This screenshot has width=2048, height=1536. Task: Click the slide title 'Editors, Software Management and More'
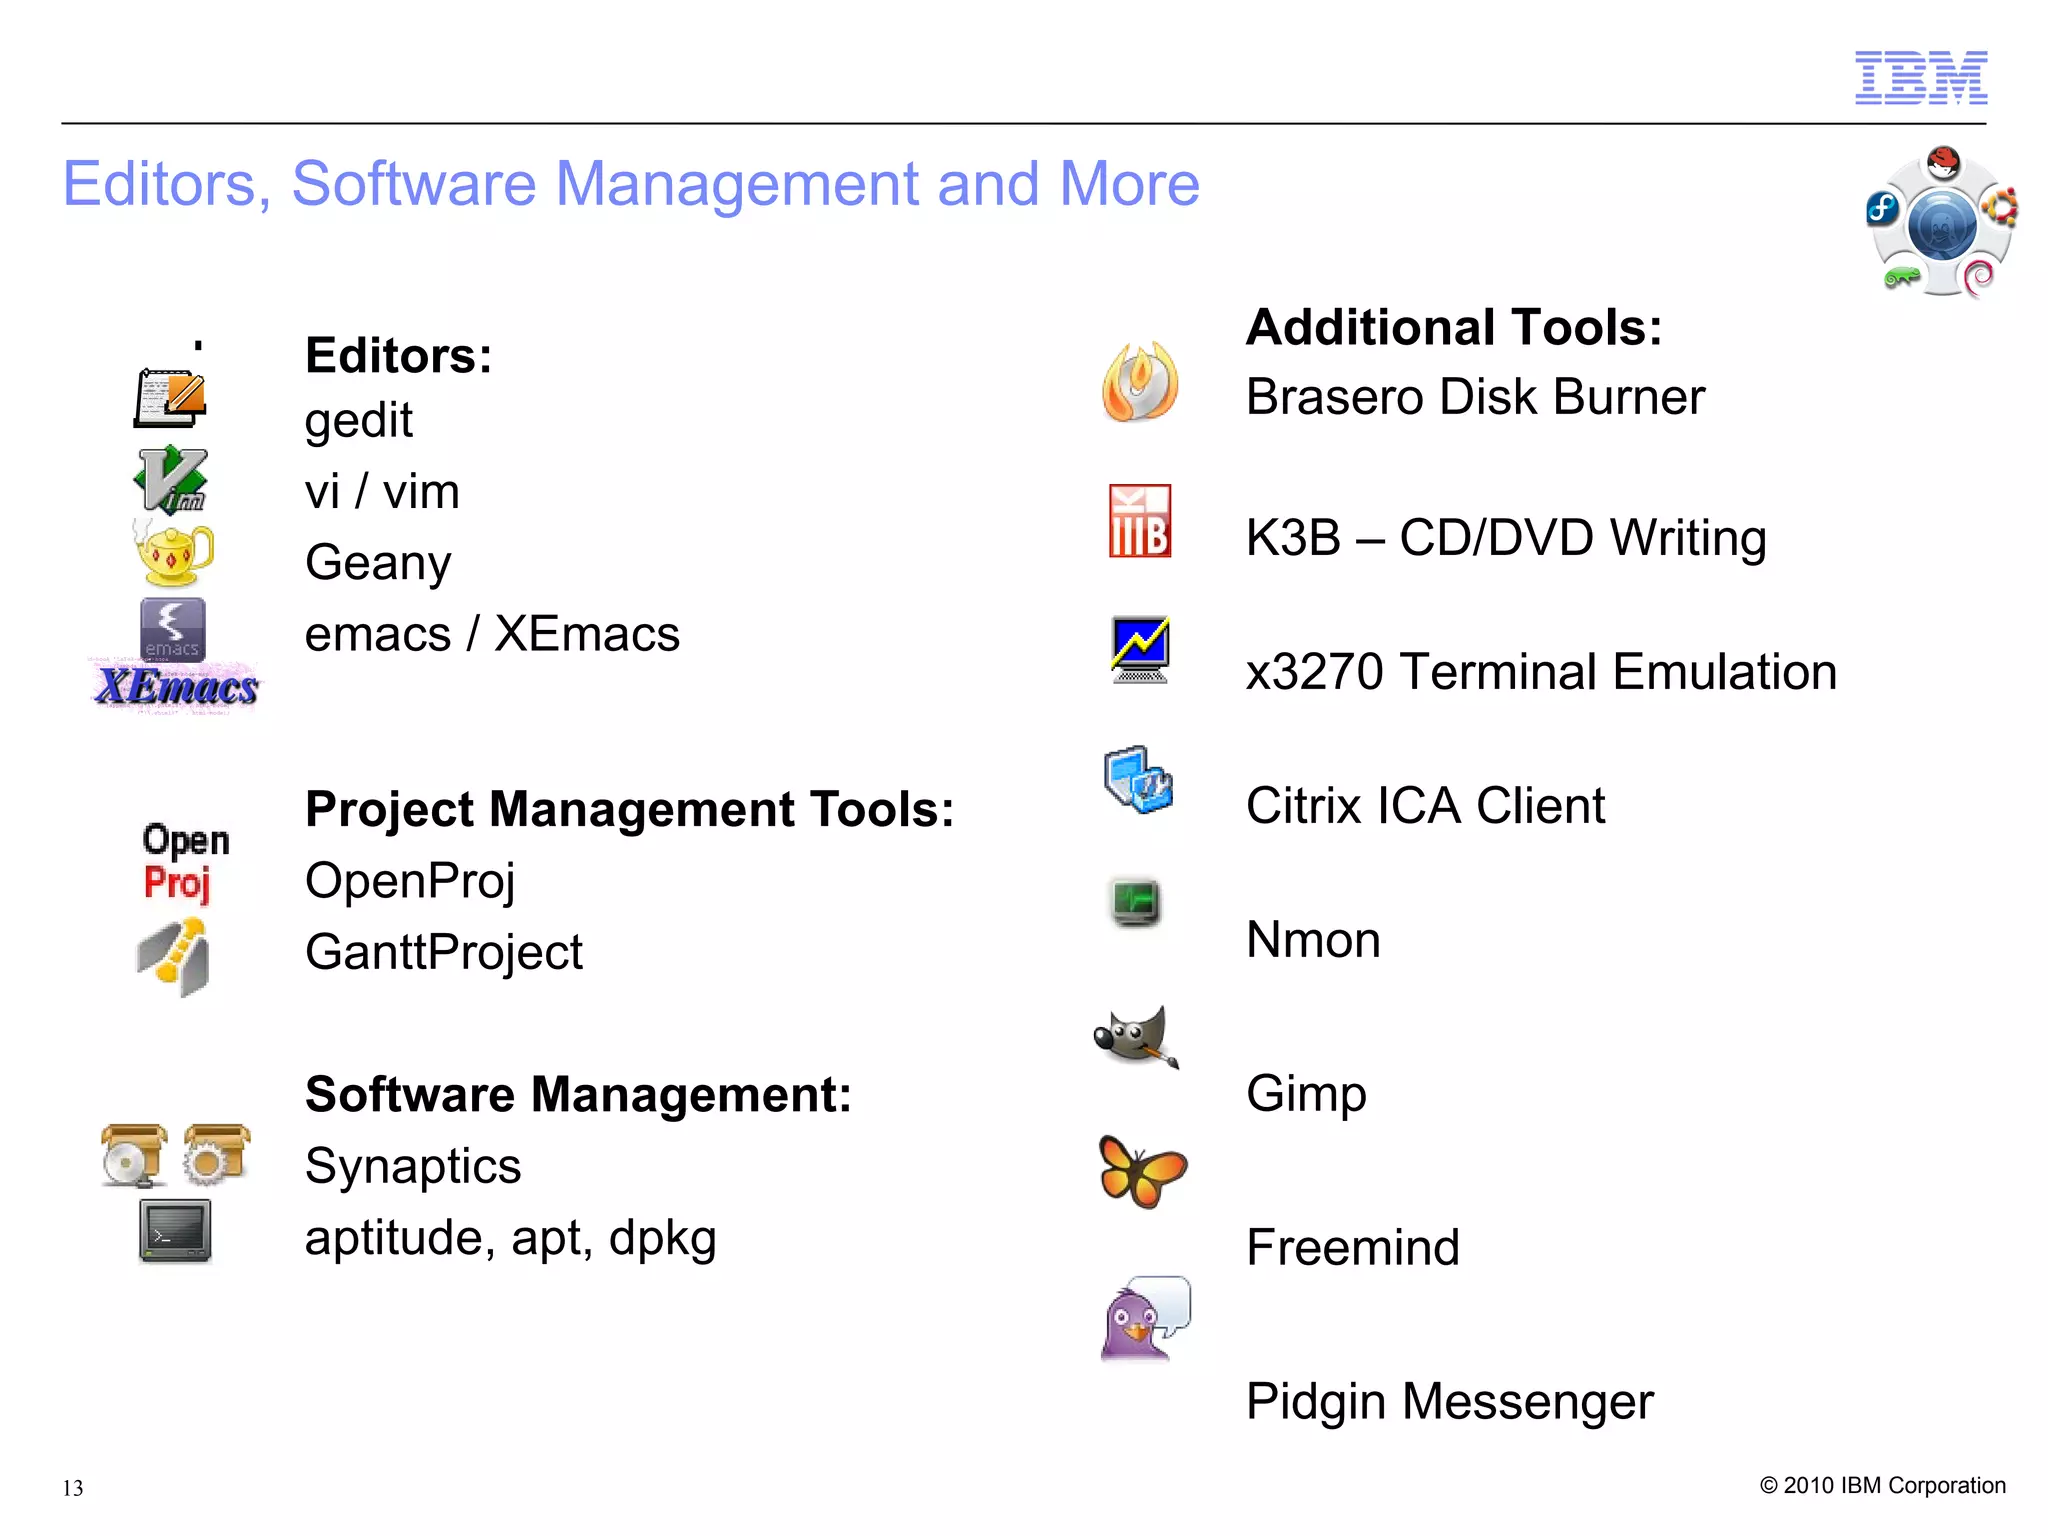tap(631, 184)
